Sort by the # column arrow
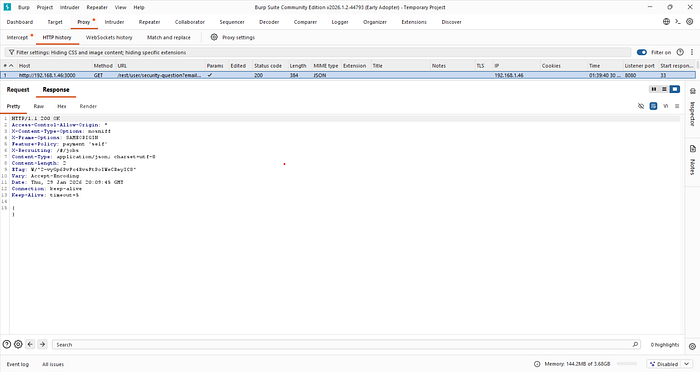This screenshot has width=700, height=372. [x=11, y=66]
